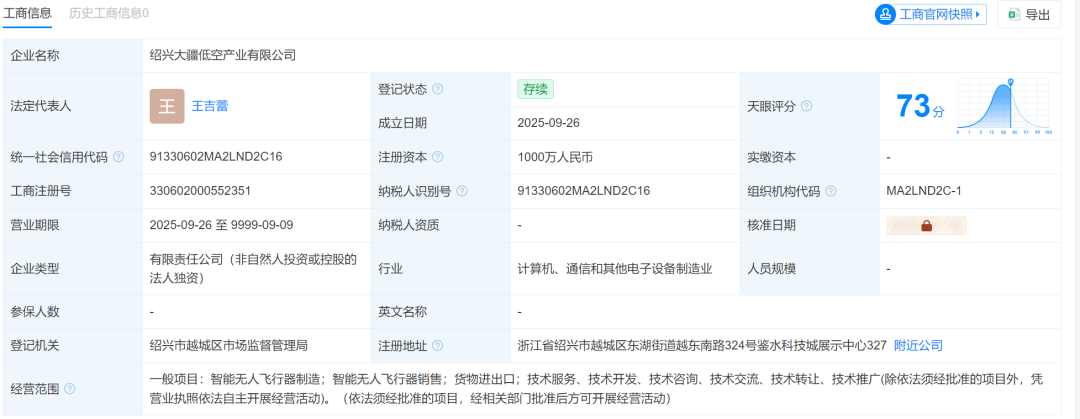Click help icon beside 天眼评分 label
The width and height of the screenshot is (1080, 419).
pos(806,106)
